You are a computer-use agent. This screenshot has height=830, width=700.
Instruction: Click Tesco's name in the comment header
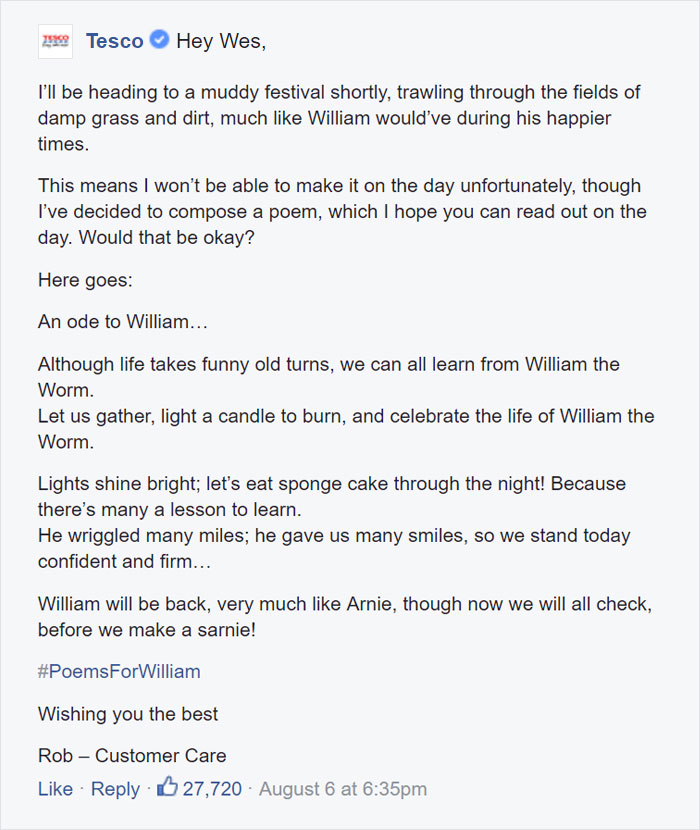113,41
